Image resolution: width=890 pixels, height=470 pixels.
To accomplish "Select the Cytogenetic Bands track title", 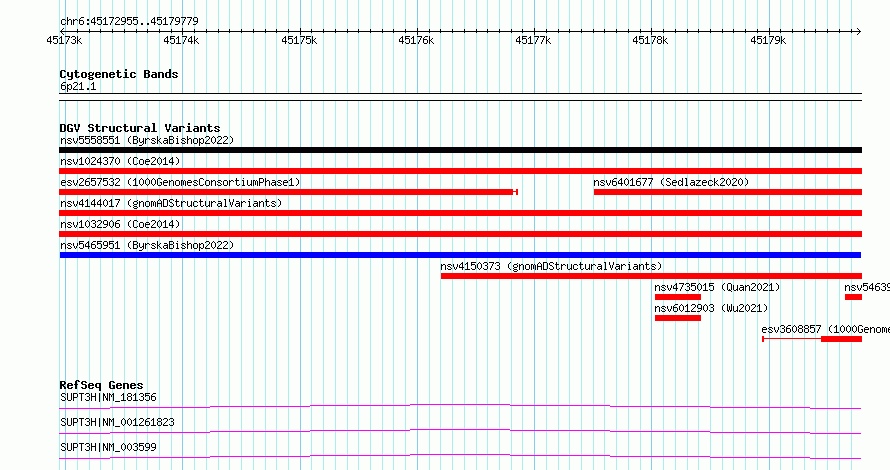I will click(x=119, y=74).
